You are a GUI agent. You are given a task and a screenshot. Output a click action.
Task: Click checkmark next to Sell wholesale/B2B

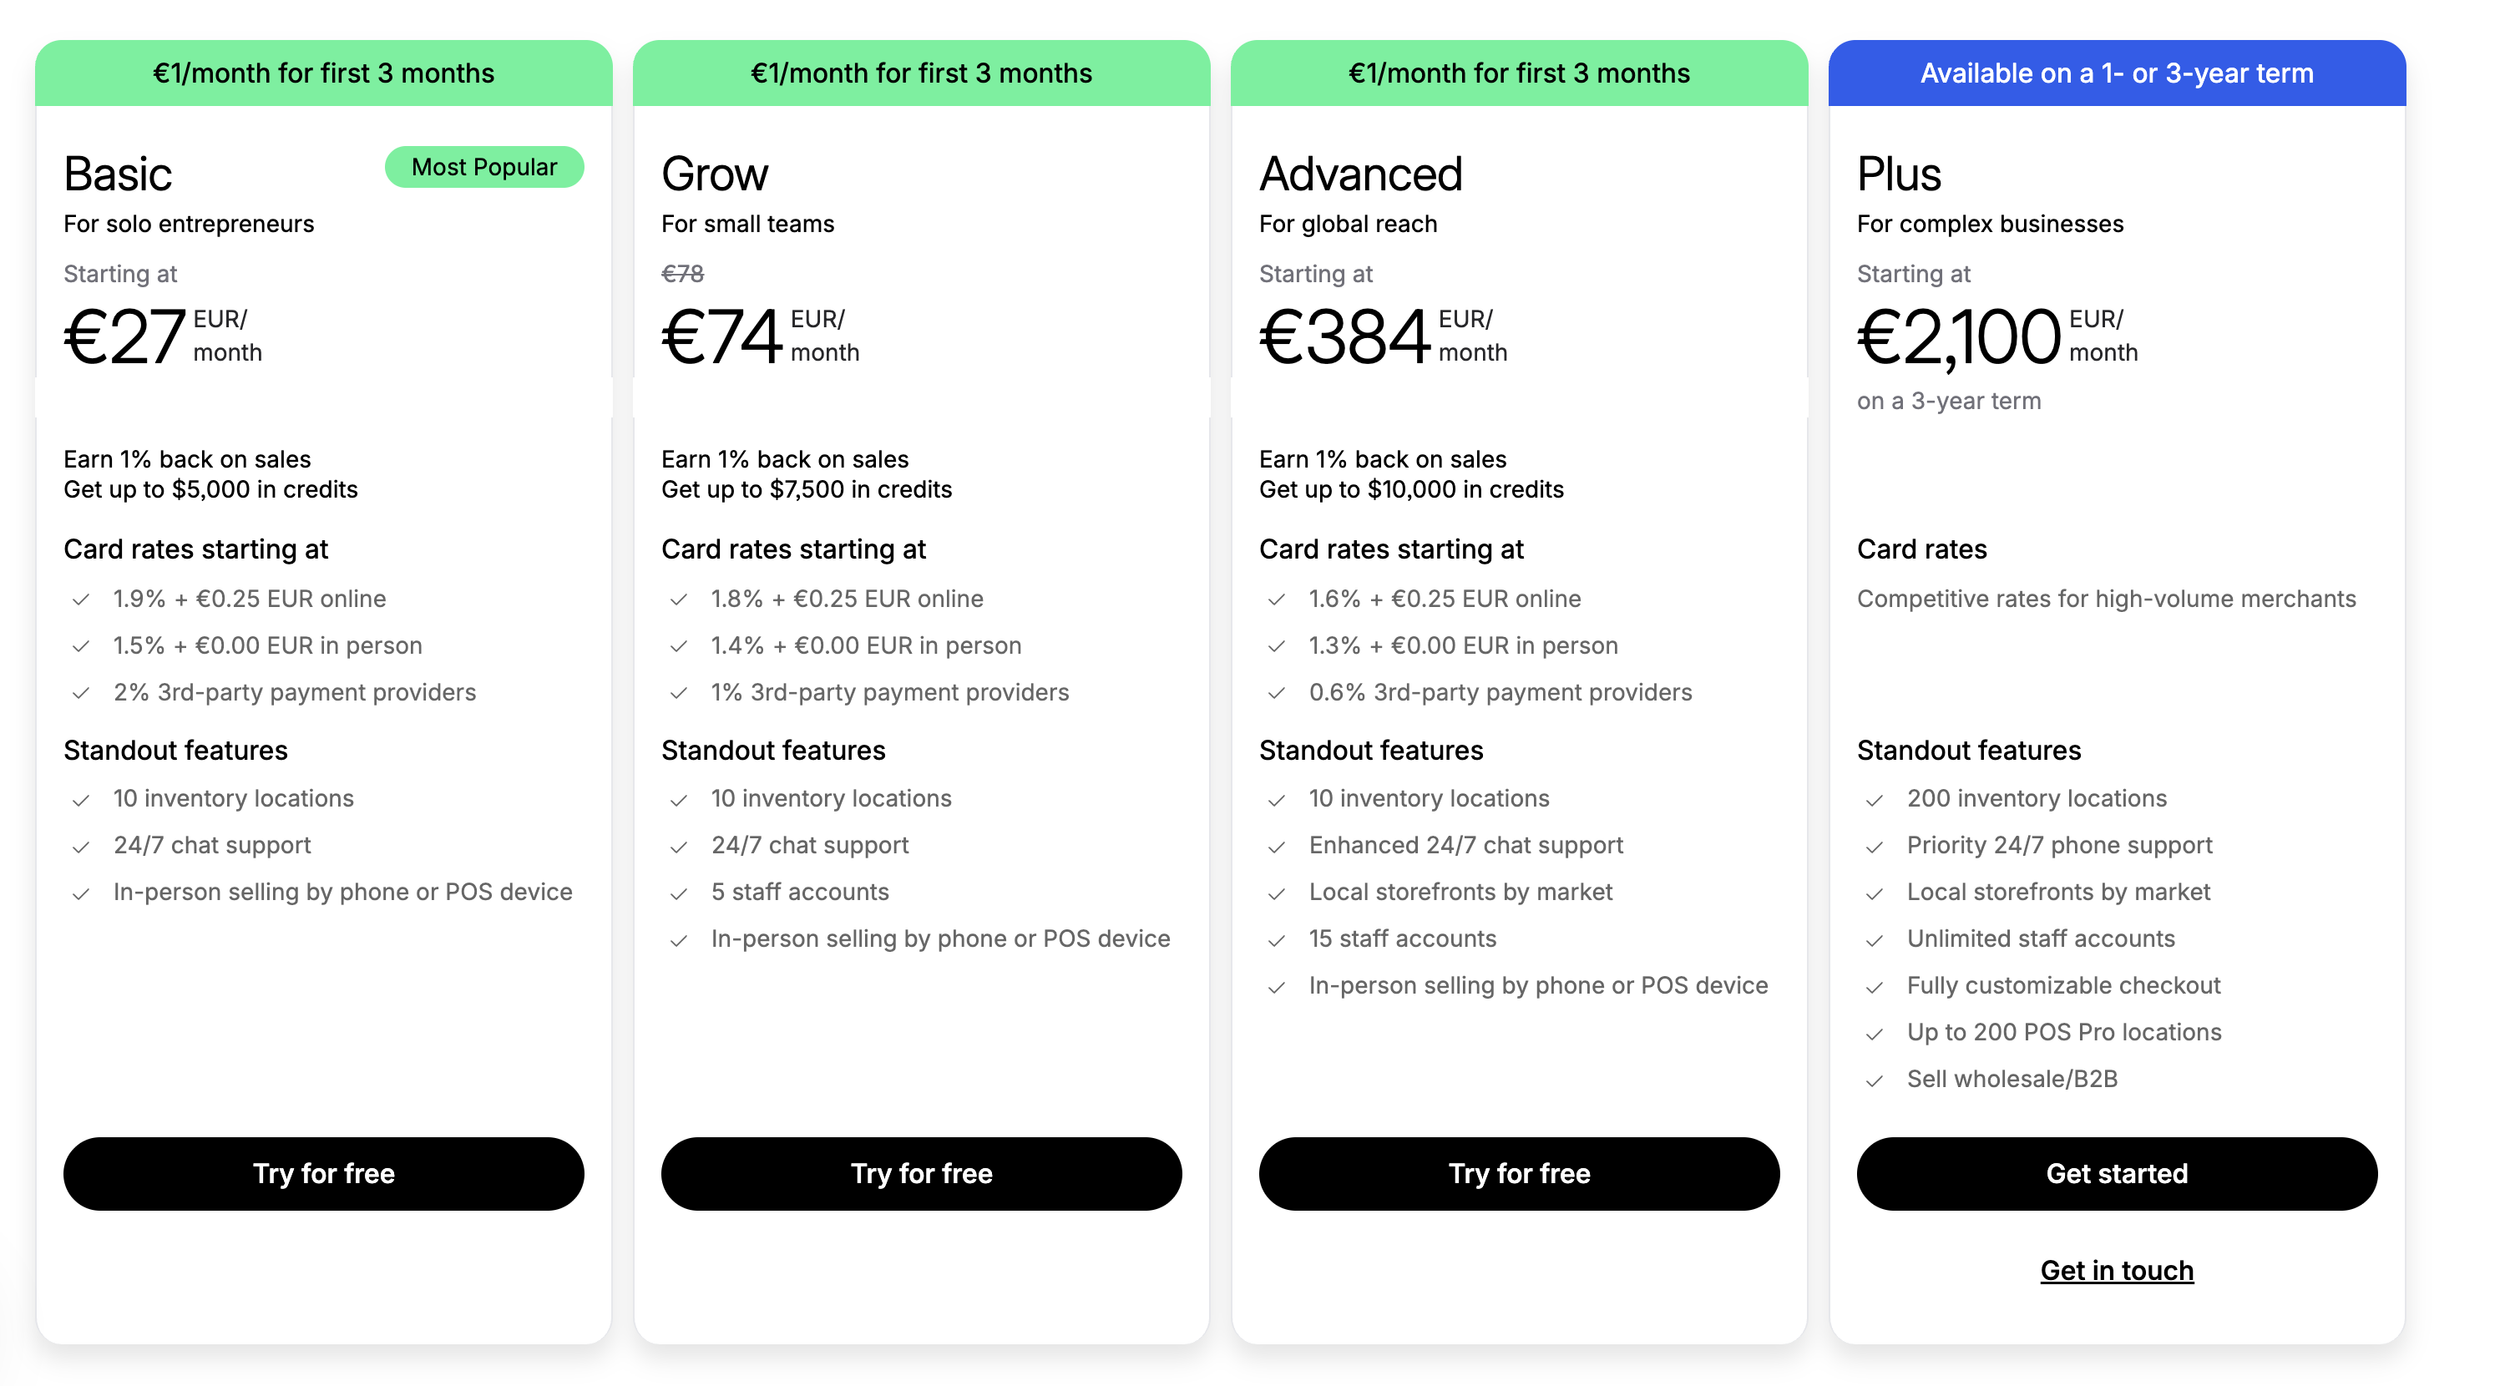click(x=1875, y=1080)
